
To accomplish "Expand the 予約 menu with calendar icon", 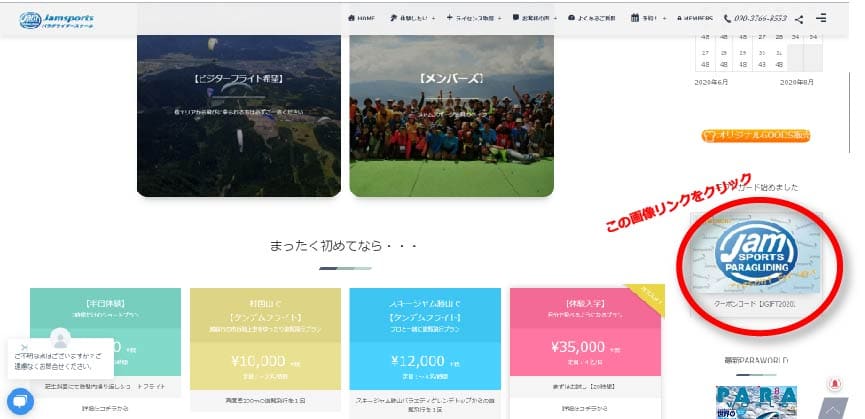I will [x=648, y=18].
